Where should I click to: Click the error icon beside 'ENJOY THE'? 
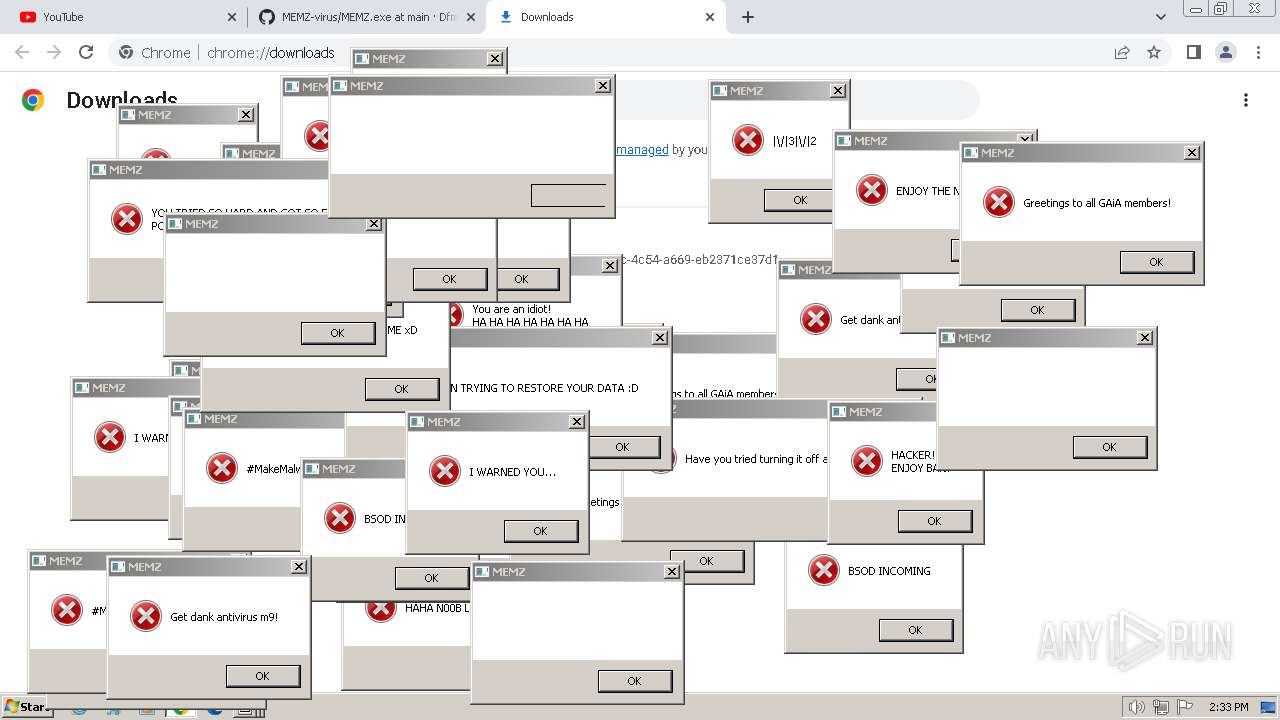[x=872, y=190]
